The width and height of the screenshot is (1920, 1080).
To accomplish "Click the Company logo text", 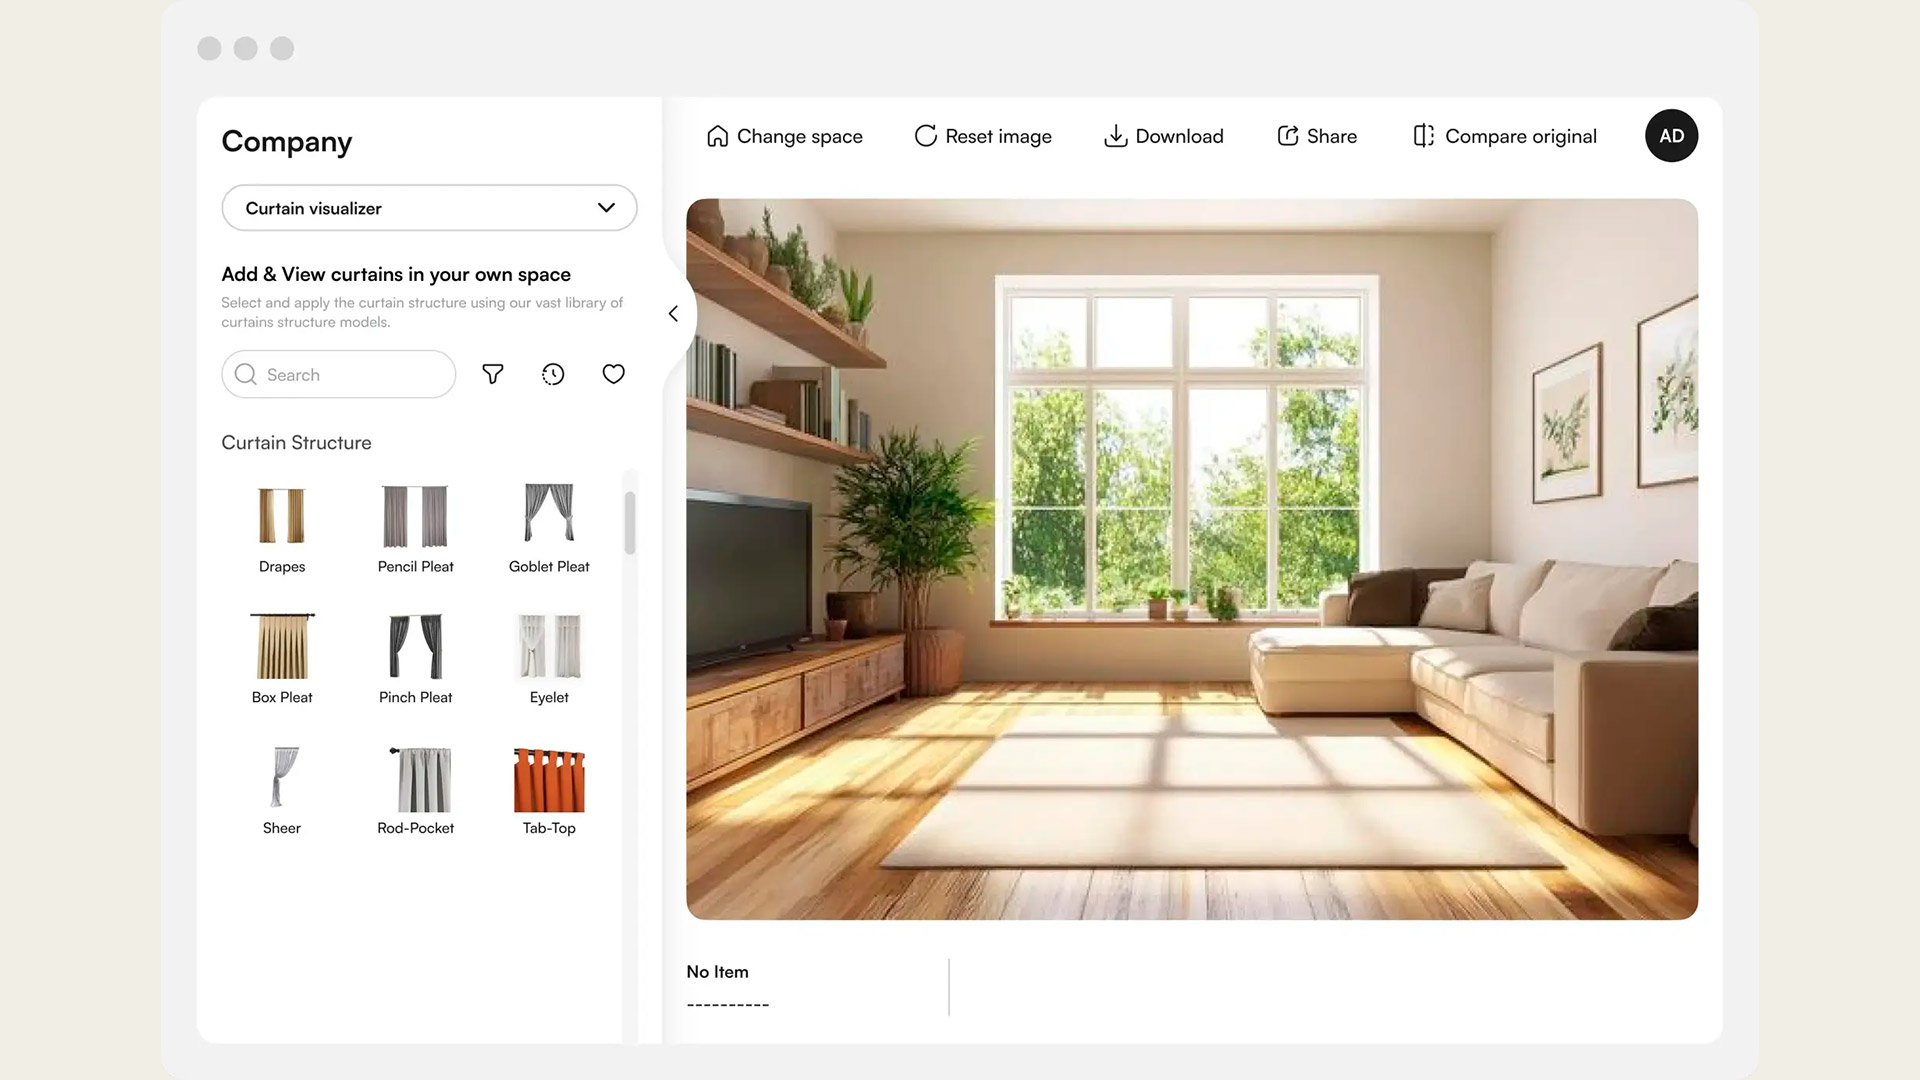I will 287,142.
